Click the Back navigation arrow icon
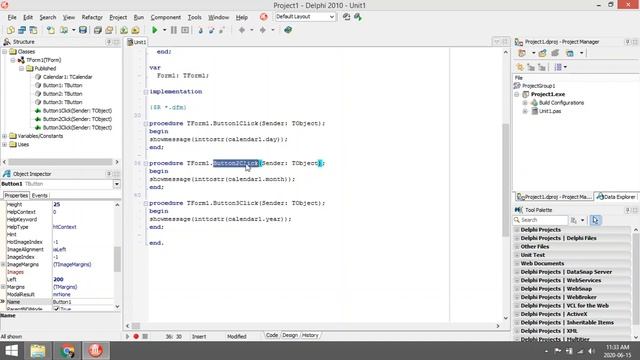Screen dimensions: 640x360 242,30
